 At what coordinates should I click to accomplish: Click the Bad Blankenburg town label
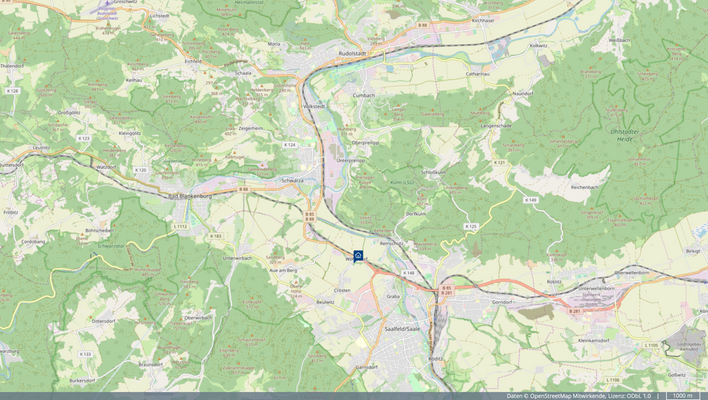190,196
